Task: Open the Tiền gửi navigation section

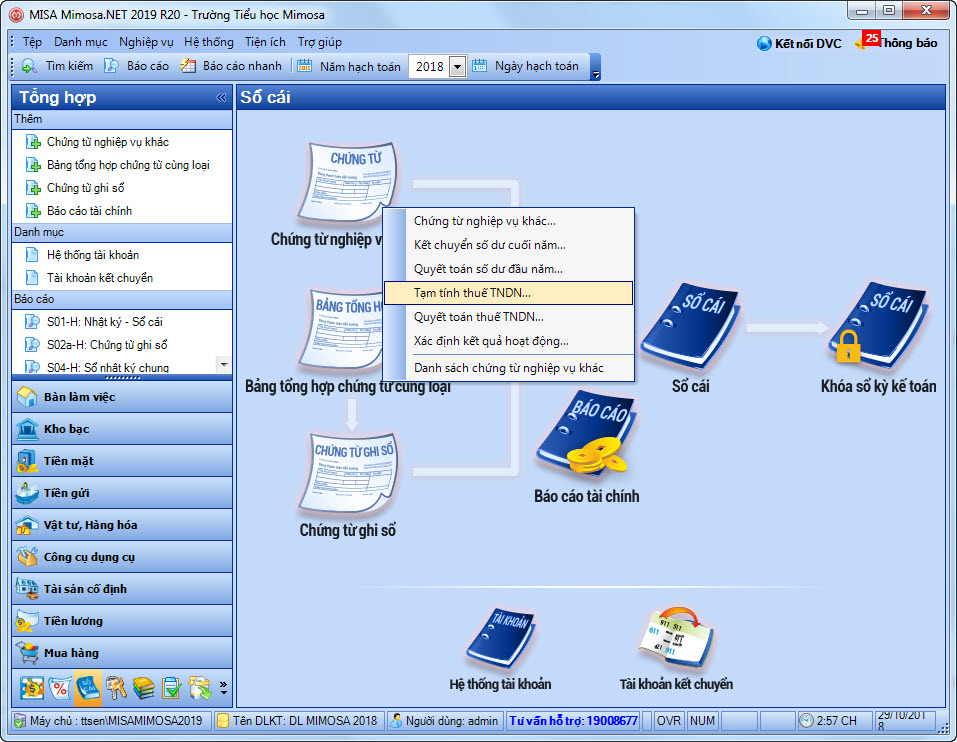Action: [x=122, y=493]
